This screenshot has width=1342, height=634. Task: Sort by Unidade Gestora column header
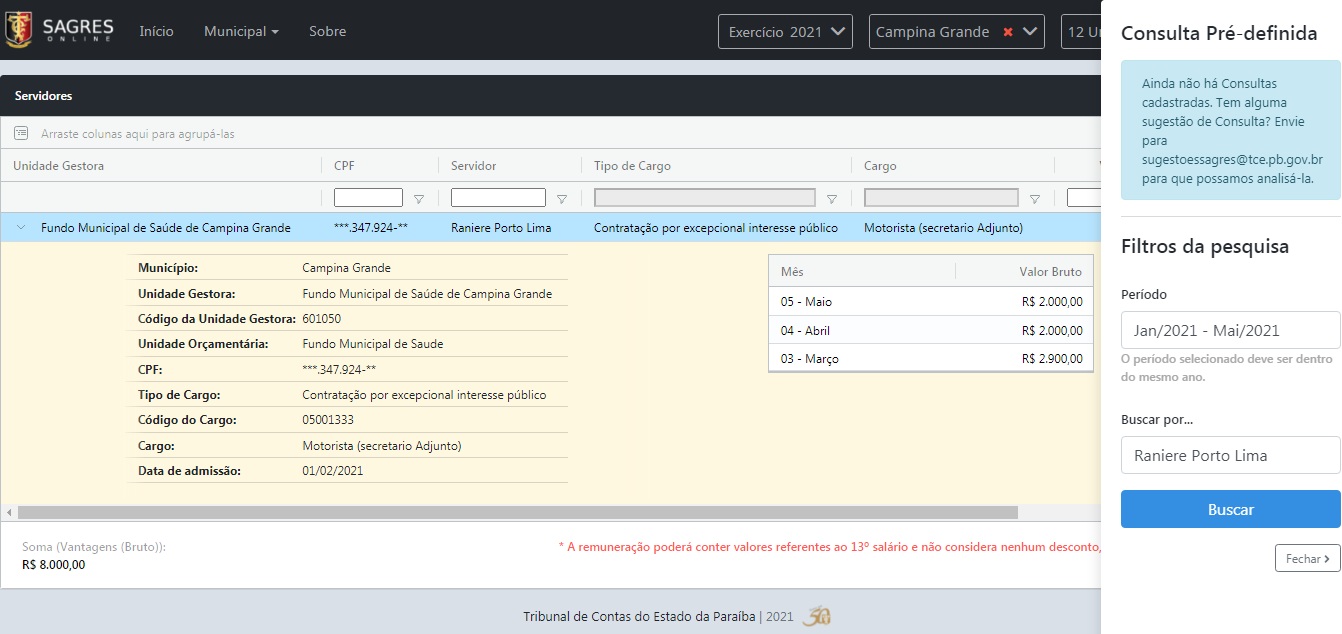pos(58,166)
